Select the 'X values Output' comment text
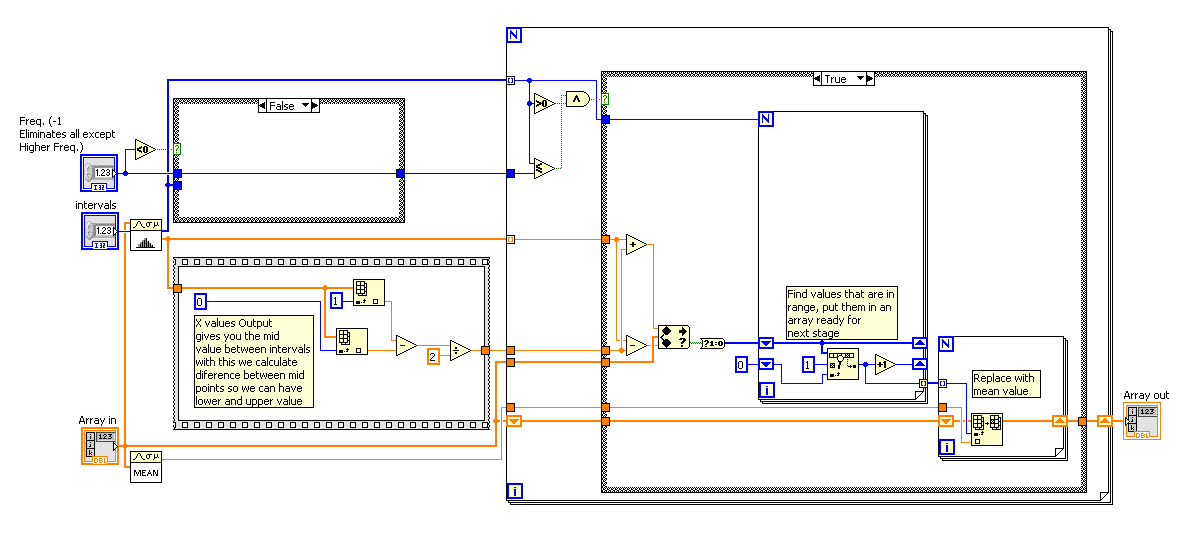 253,362
